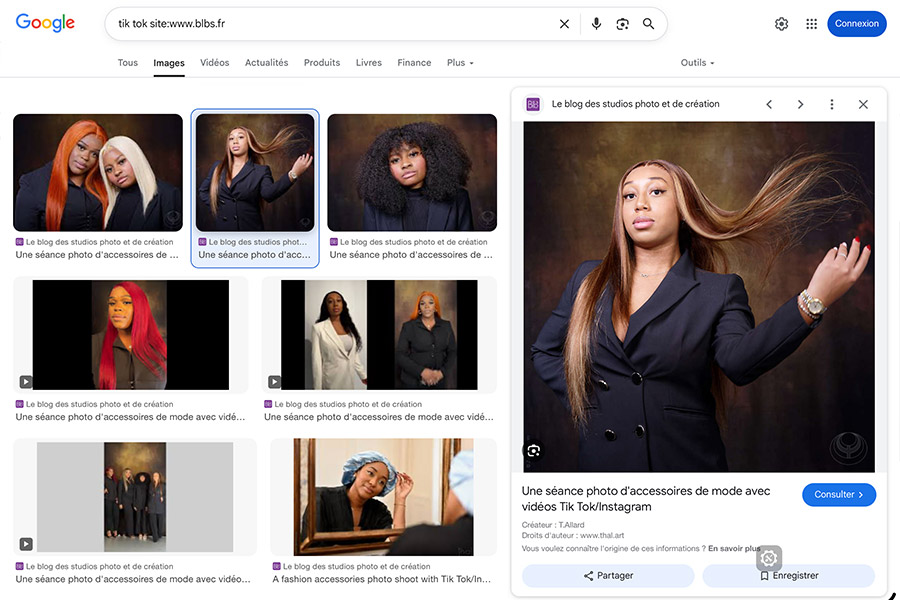Click the preview title 'Une séance photo d'accessoires de mode'
900x600 pixels.
coord(646,498)
